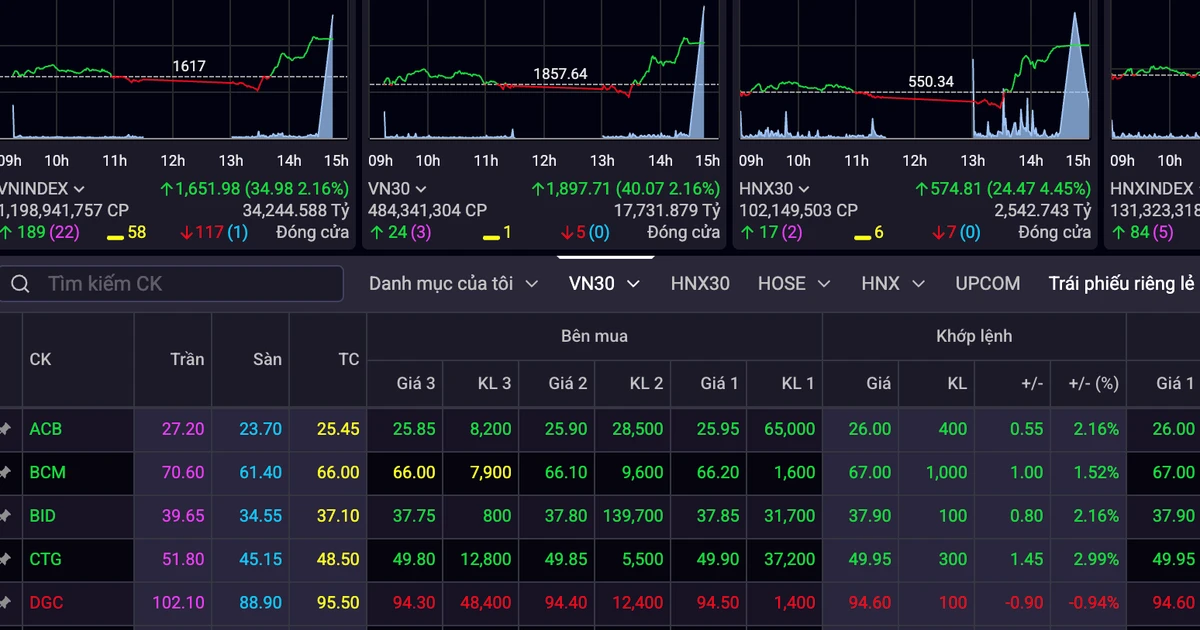Open the ACB ticker symbol
1200x630 pixels.
coord(46,429)
